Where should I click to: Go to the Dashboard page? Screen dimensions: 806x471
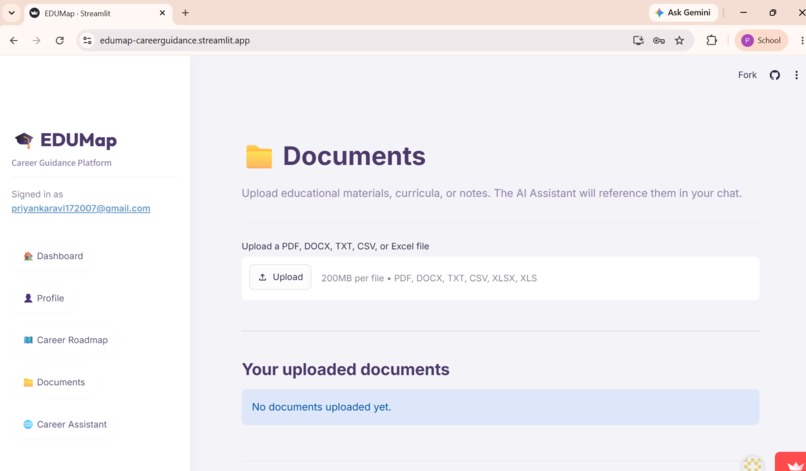coord(53,256)
